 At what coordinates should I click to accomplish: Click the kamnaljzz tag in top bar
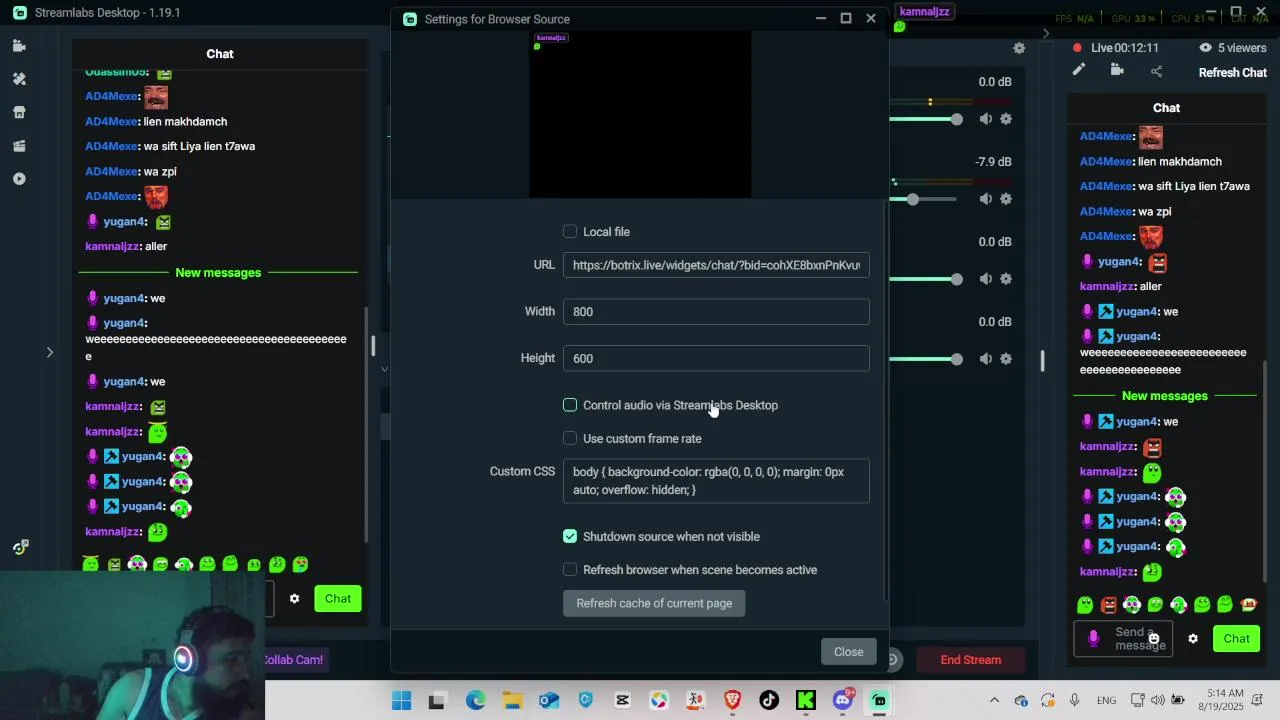tap(924, 12)
